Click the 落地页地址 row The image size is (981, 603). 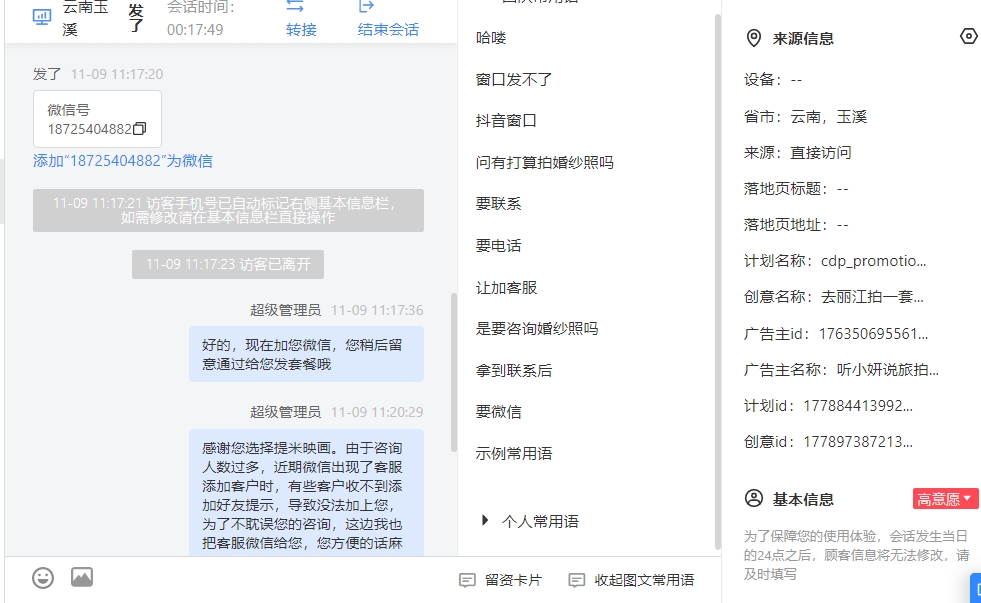tap(796, 225)
